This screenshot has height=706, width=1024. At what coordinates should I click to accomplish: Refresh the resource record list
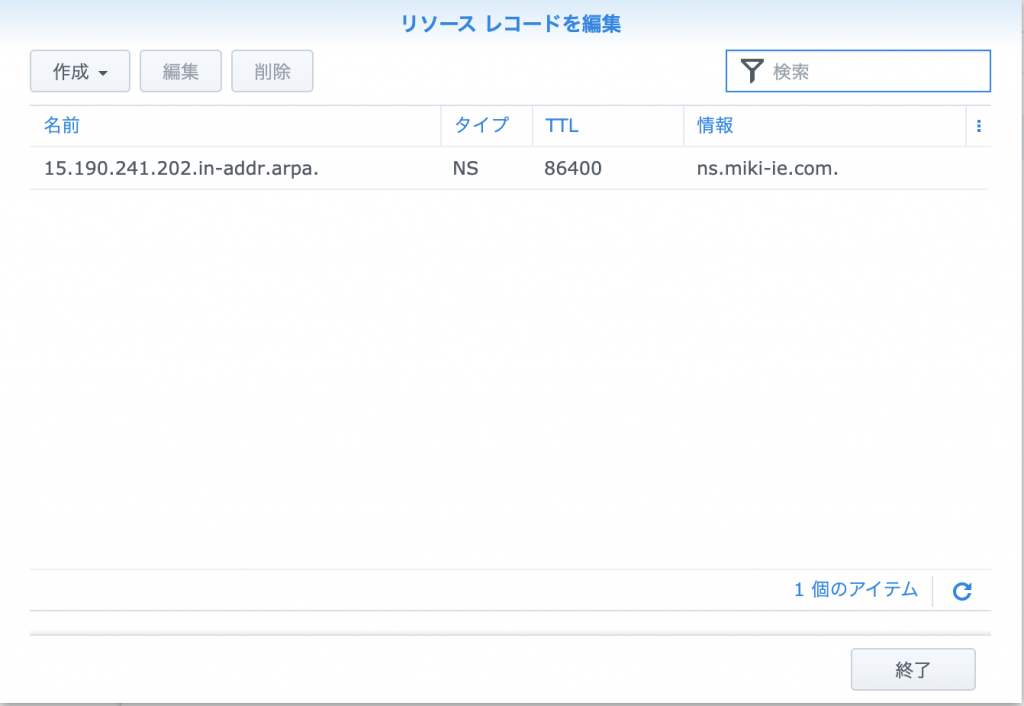coord(962,591)
